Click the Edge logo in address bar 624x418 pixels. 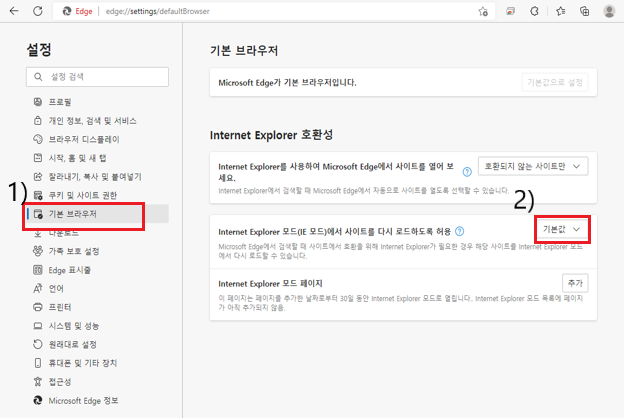67,11
